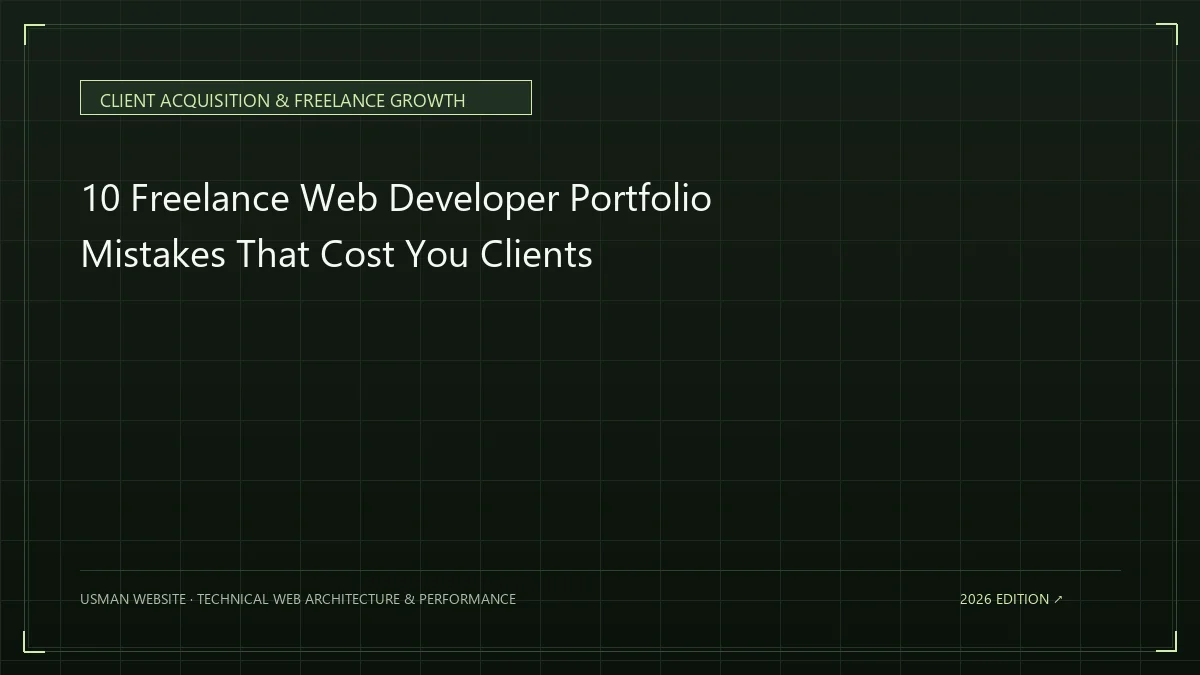Click the "Client Acquisition & Freelance Growth" category tag
Viewport: 1200px width, 675px height.
pos(305,98)
